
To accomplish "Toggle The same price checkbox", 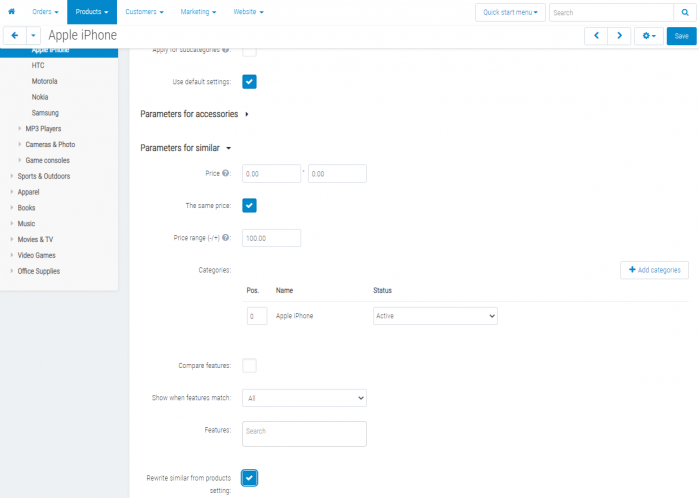I will (x=249, y=206).
